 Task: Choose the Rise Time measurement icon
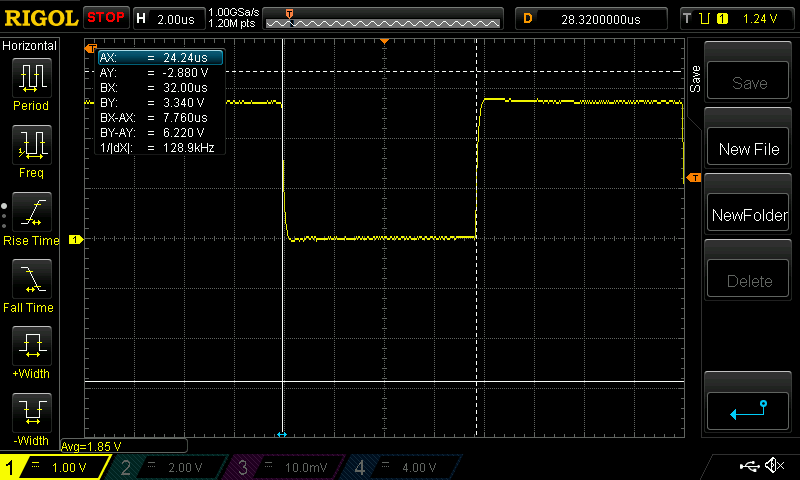point(30,213)
